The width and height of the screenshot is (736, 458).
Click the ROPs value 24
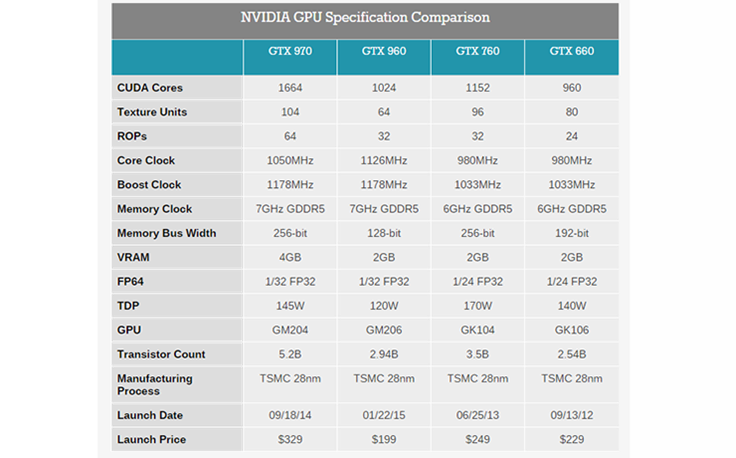[572, 136]
